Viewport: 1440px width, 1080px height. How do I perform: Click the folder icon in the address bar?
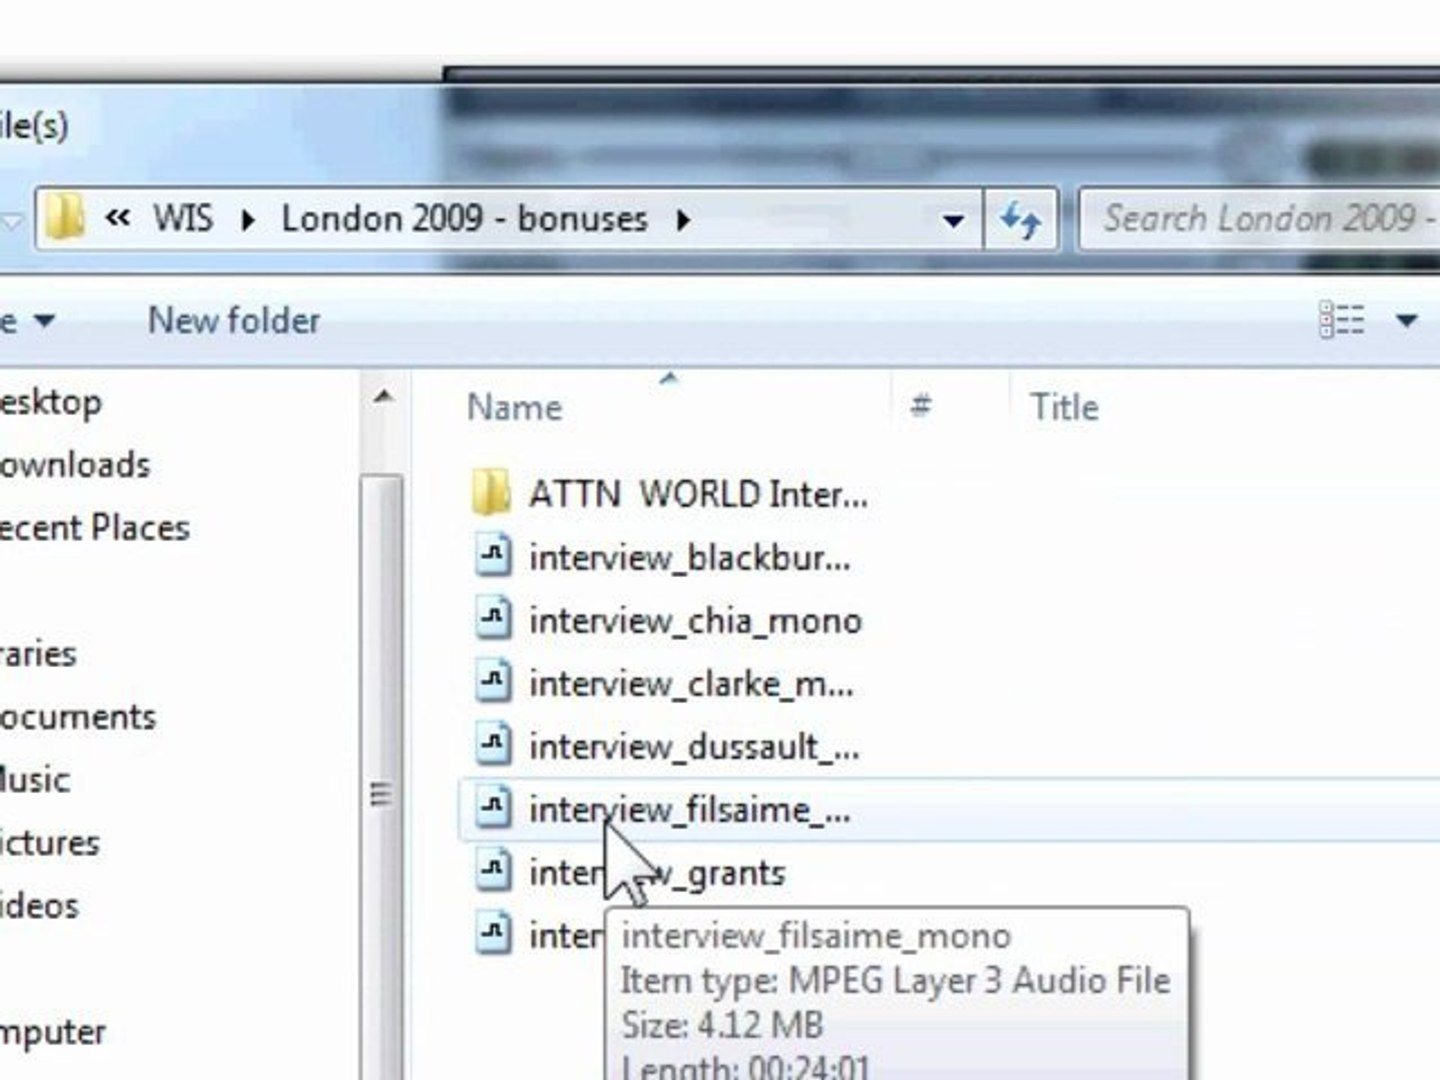pos(66,218)
